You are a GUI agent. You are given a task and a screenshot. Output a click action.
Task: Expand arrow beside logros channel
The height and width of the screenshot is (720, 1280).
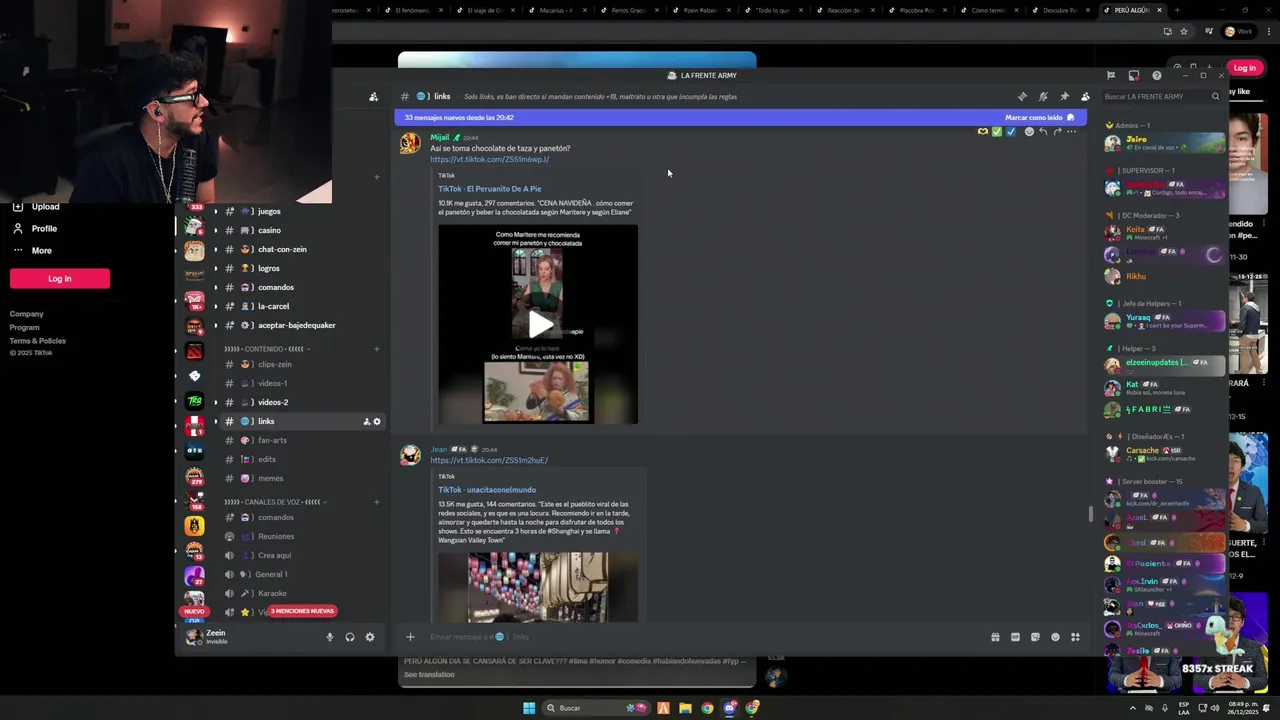215,268
